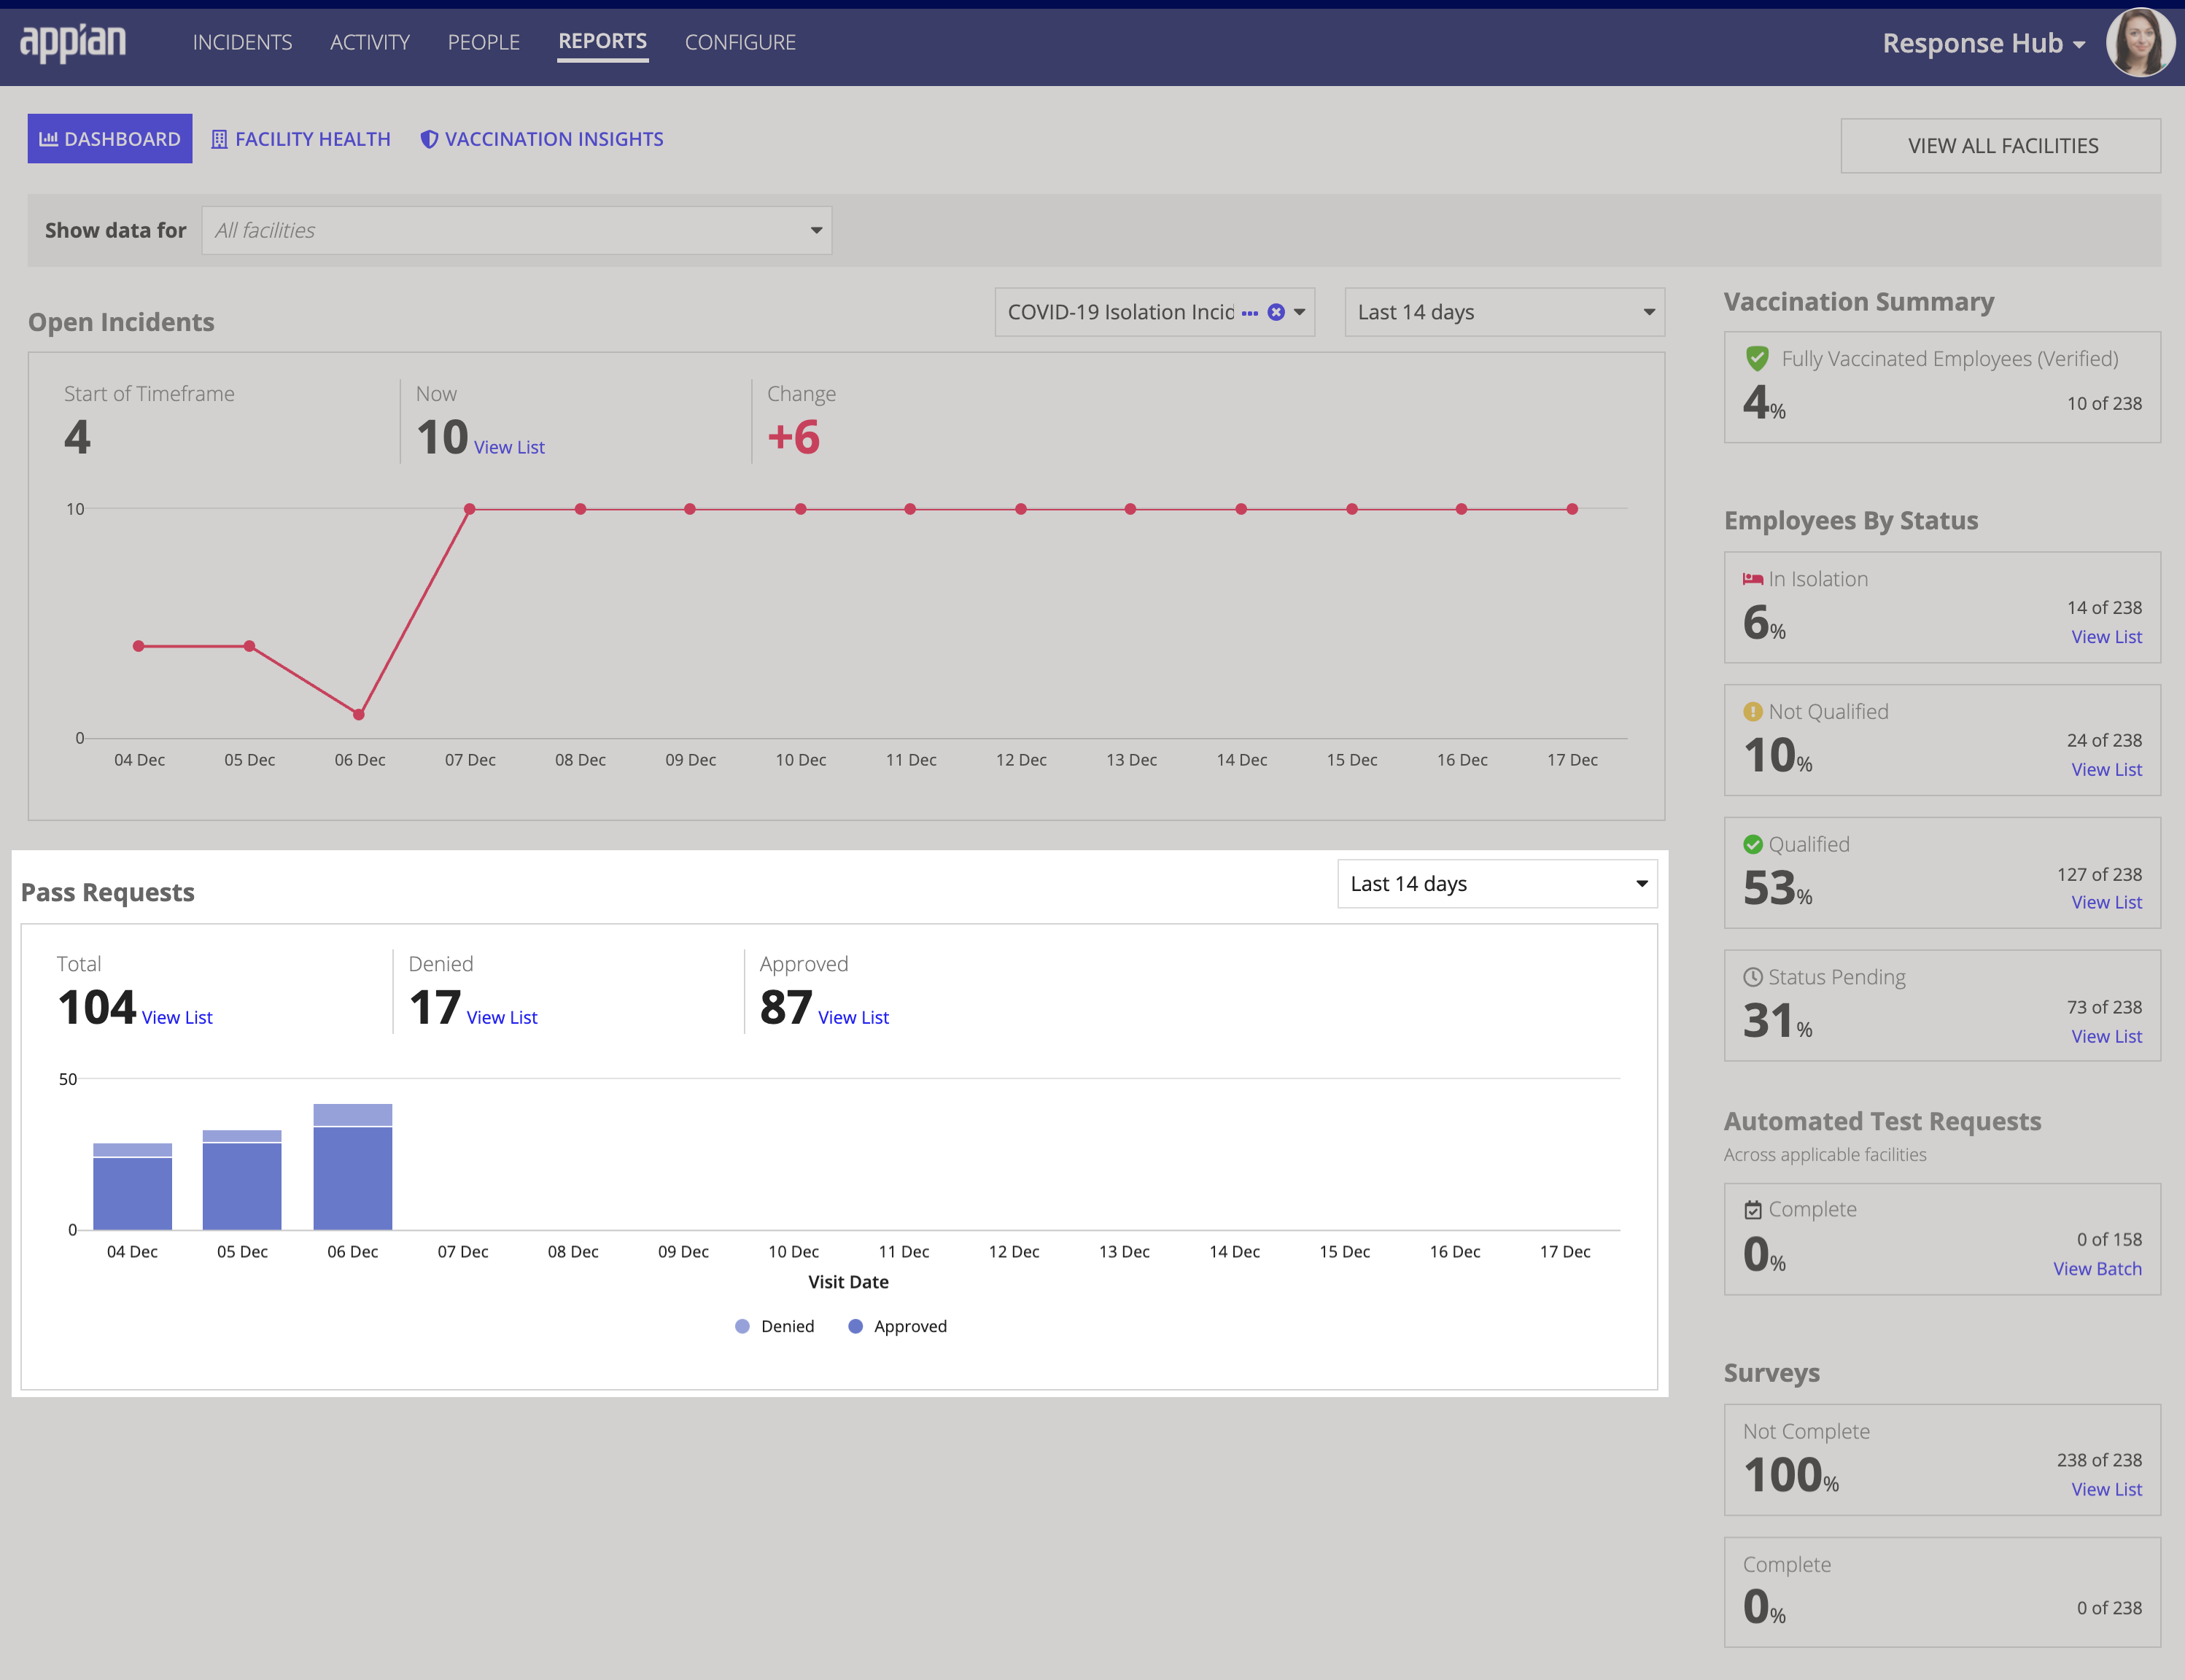Screen dimensions: 2185x1680
Task: View list of In Isolation employees
Action: (2106, 637)
